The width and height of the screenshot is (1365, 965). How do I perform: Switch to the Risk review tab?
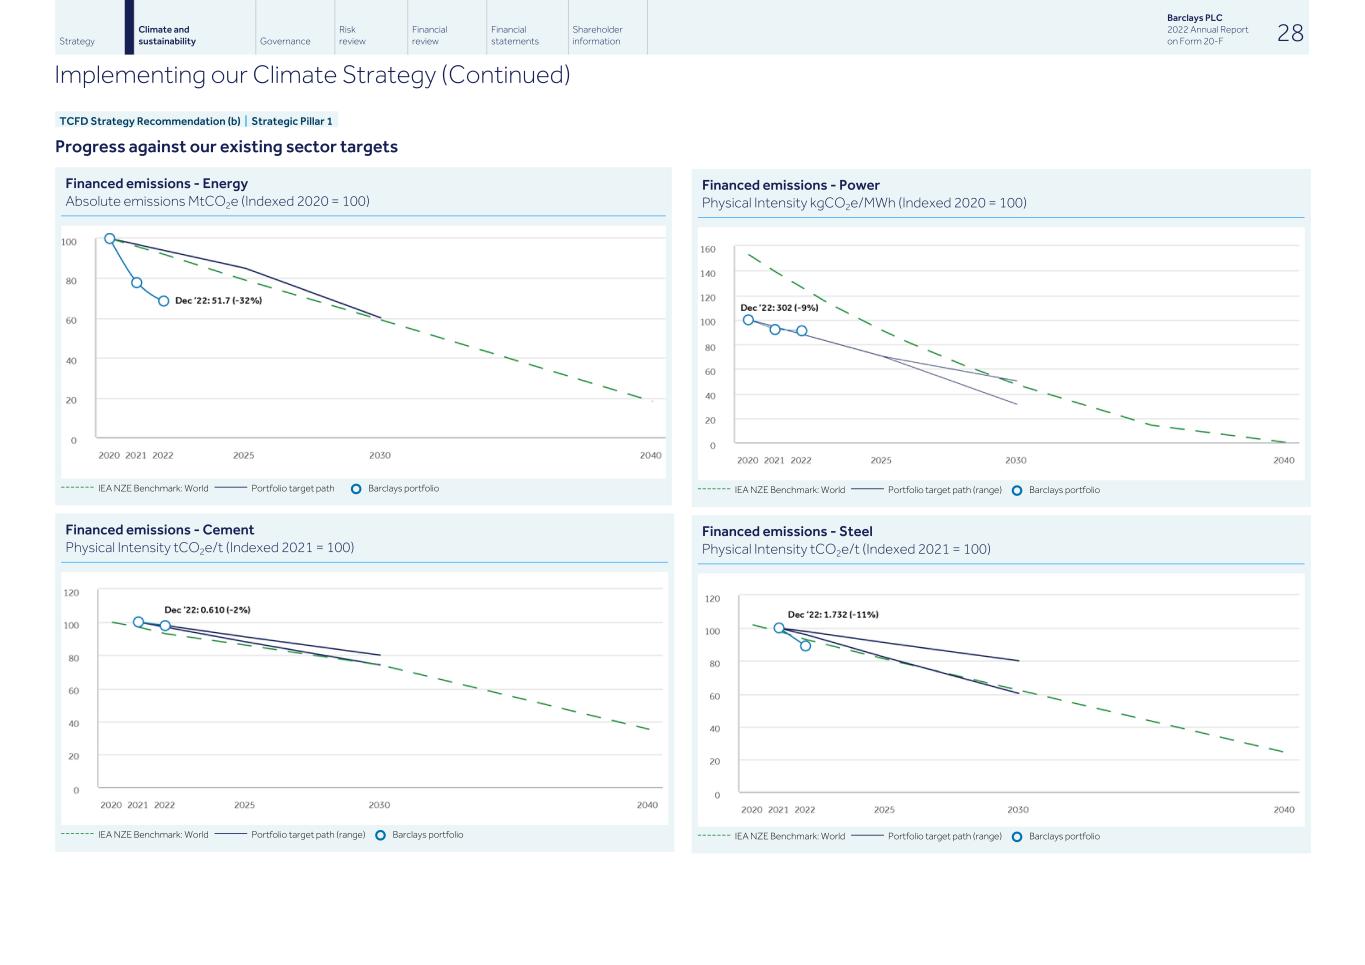click(352, 35)
